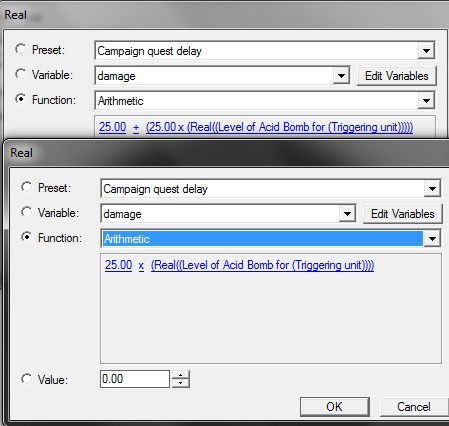449x426 pixels.
Task: Change the x operator link
Action: click(141, 266)
